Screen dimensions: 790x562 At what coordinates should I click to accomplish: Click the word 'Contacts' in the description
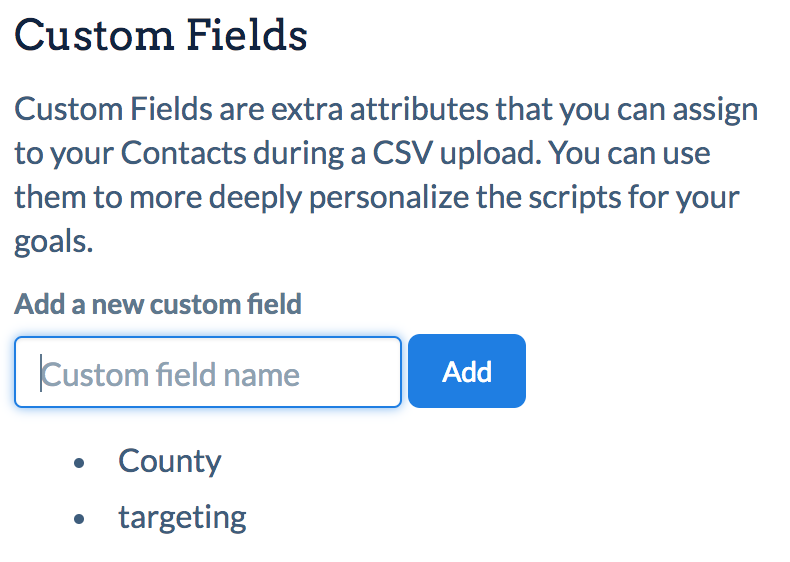[x=183, y=153]
